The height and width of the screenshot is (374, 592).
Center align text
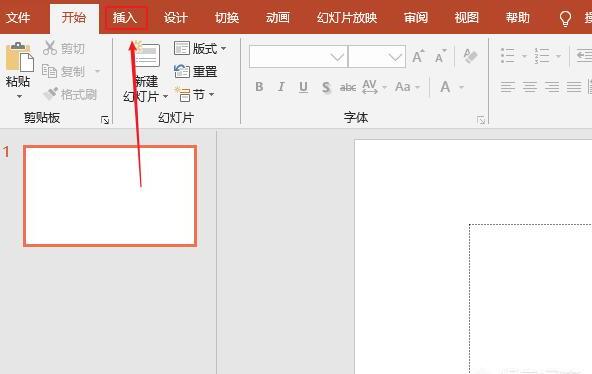pyautogui.click(x=529, y=87)
